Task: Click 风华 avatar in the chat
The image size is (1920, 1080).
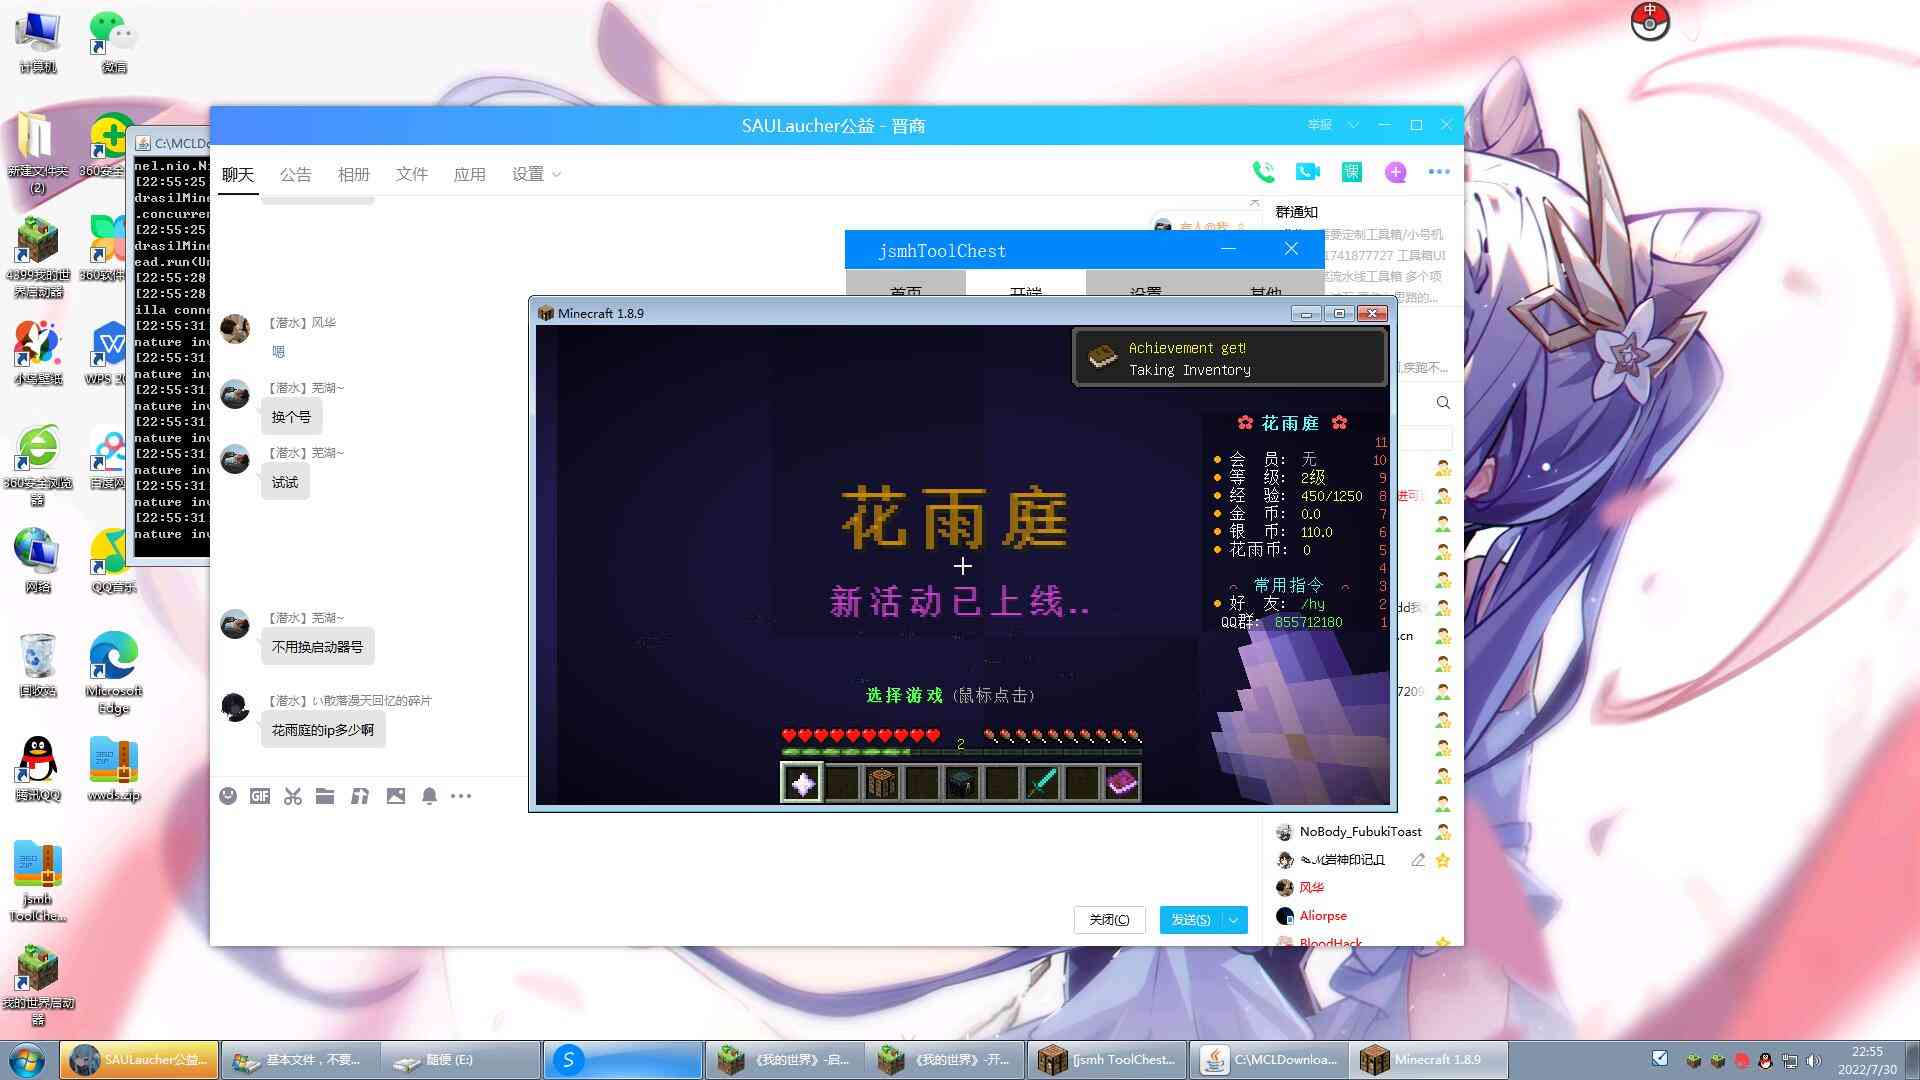Action: (x=235, y=329)
